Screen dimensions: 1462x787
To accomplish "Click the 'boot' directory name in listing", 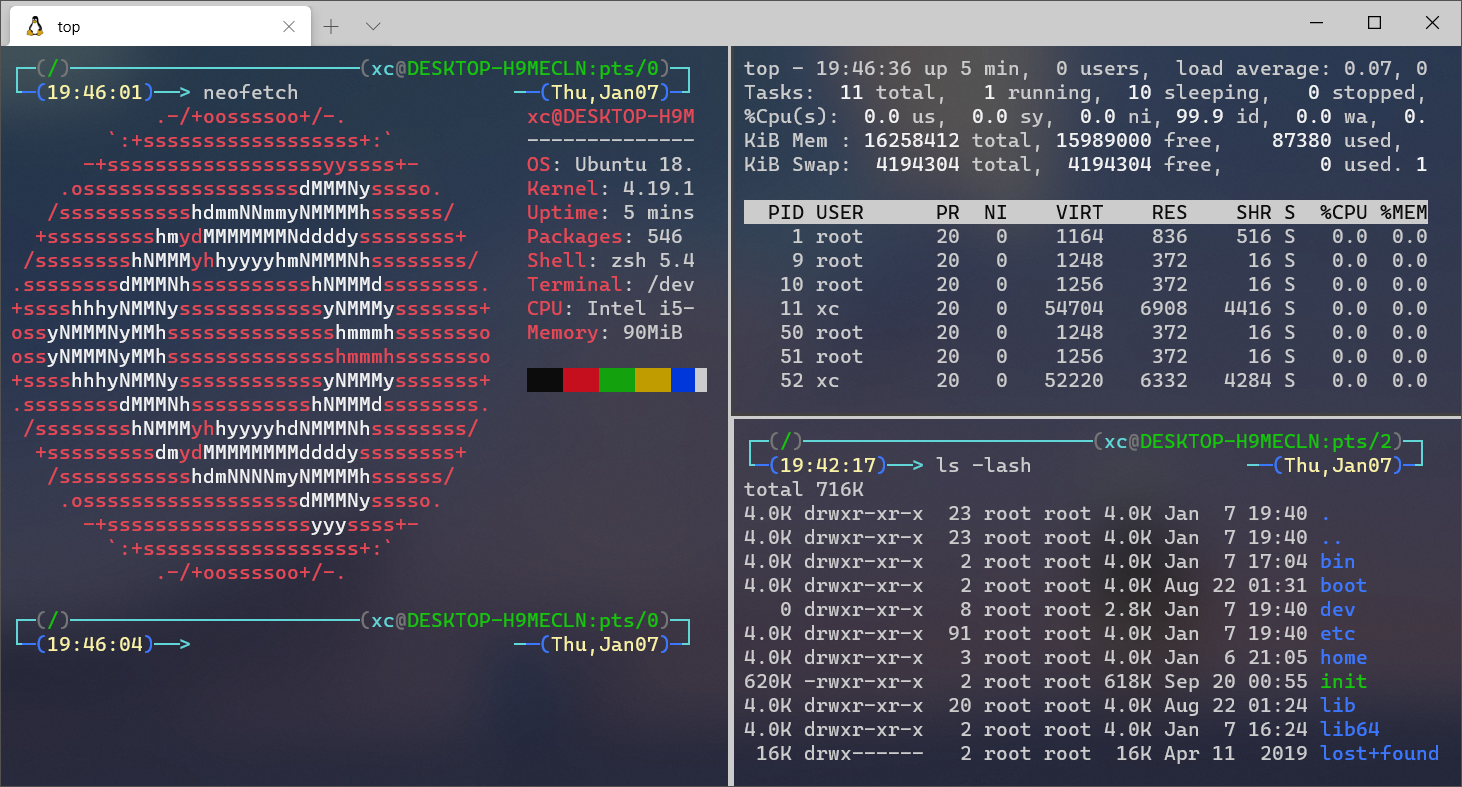I will [x=1344, y=585].
